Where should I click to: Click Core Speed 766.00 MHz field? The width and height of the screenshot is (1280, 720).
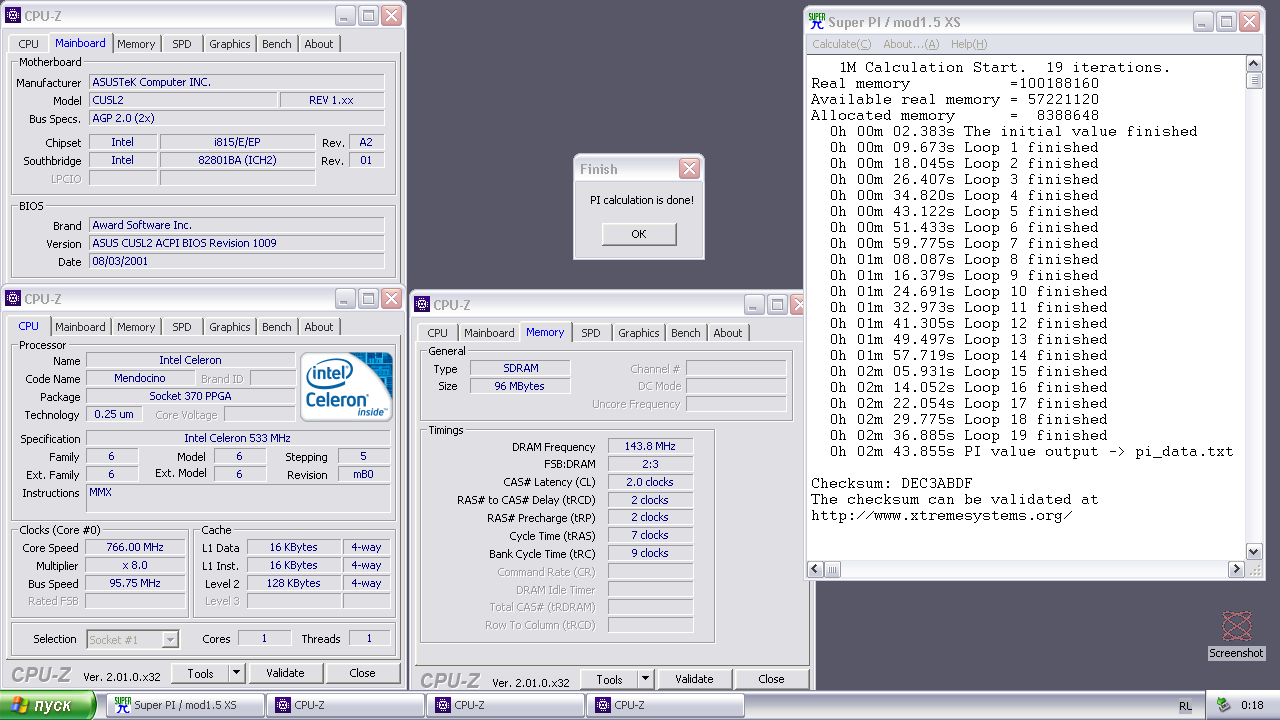point(134,547)
